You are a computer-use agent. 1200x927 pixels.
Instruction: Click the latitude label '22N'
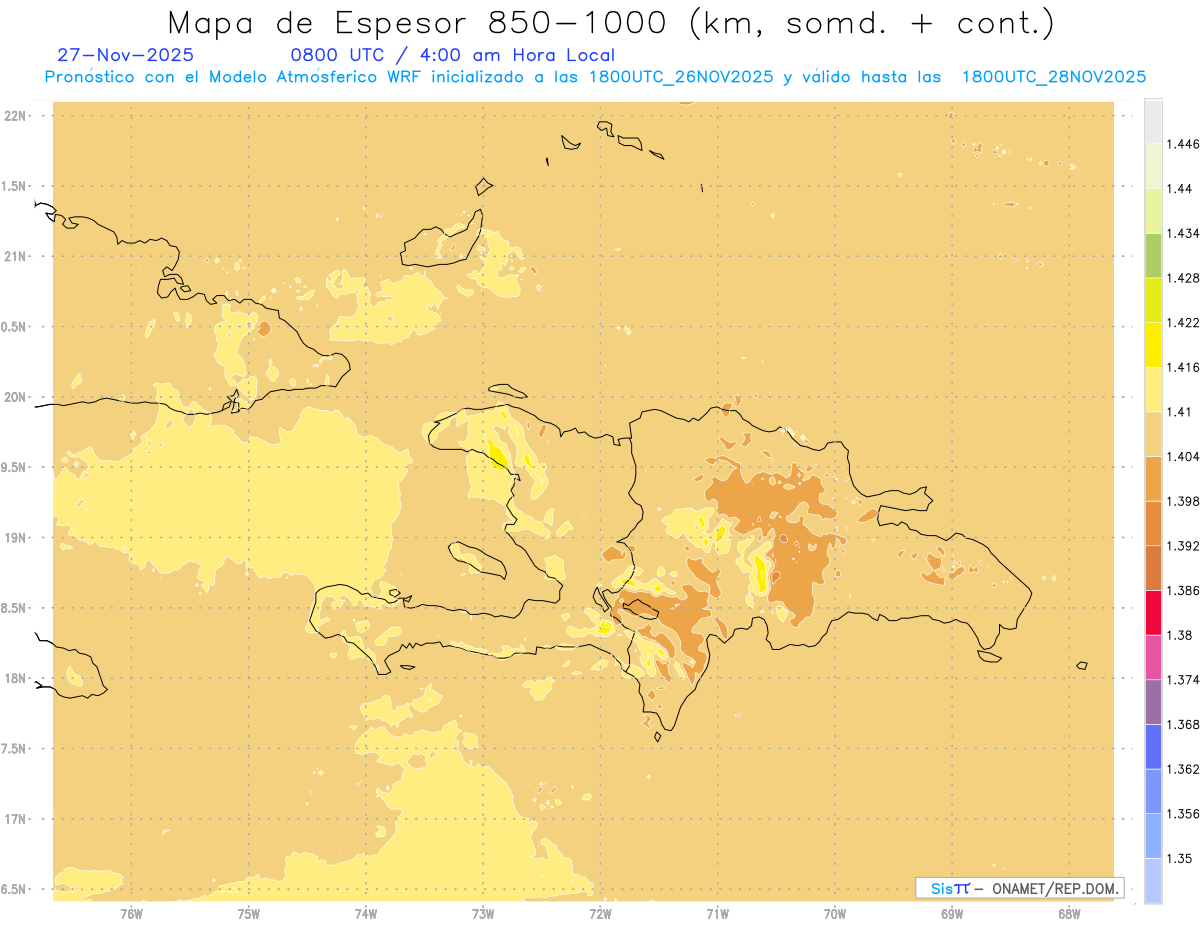click(x=15, y=116)
